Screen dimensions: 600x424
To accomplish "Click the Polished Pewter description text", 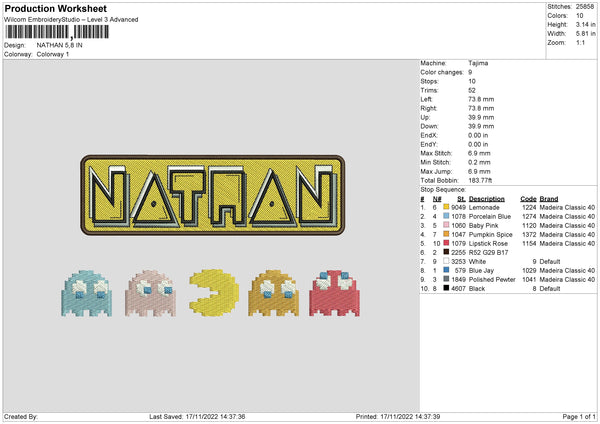I will [x=492, y=279].
